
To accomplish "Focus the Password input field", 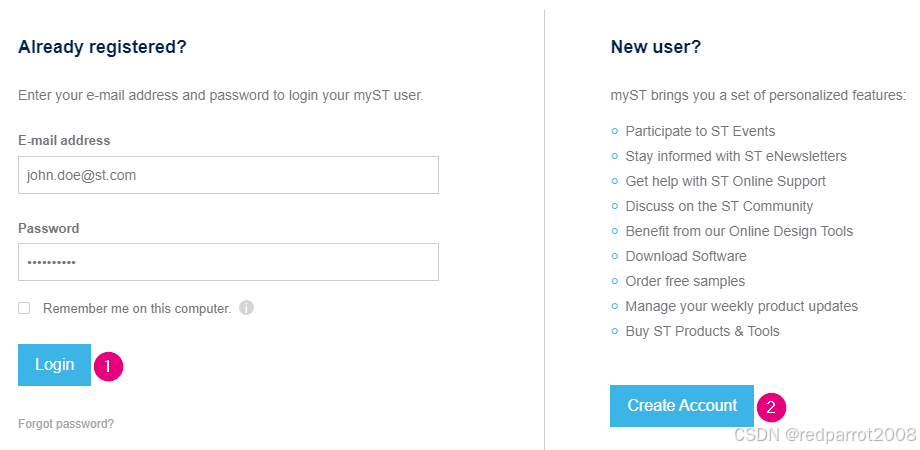I will click(228, 262).
